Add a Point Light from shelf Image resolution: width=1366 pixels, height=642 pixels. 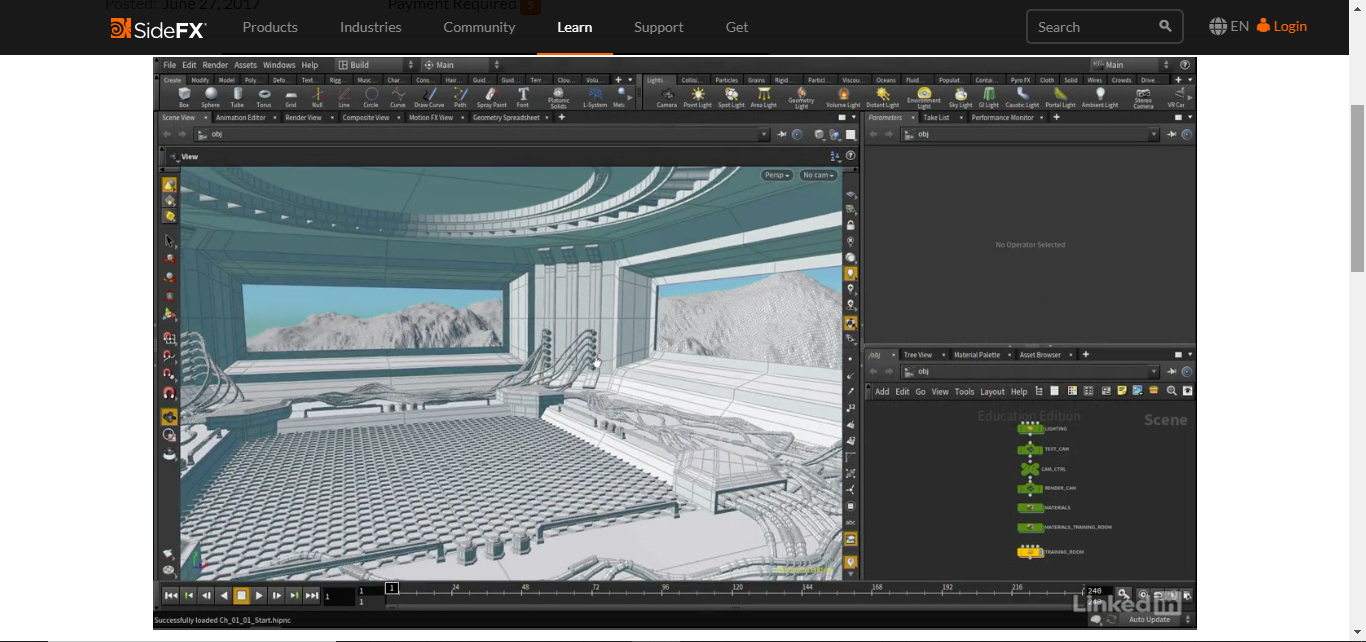tap(697, 97)
